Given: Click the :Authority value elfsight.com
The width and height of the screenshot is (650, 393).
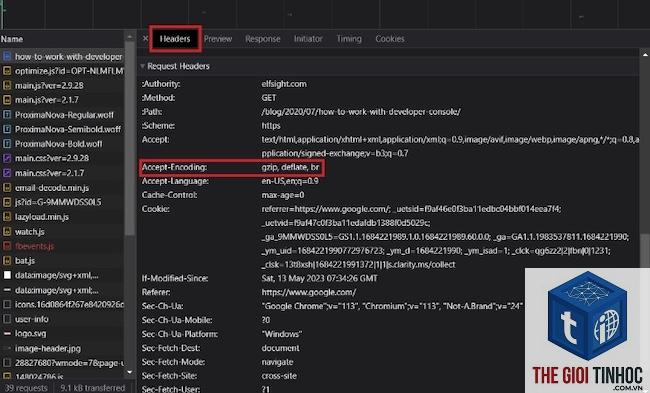Looking at the screenshot, I should 284,84.
